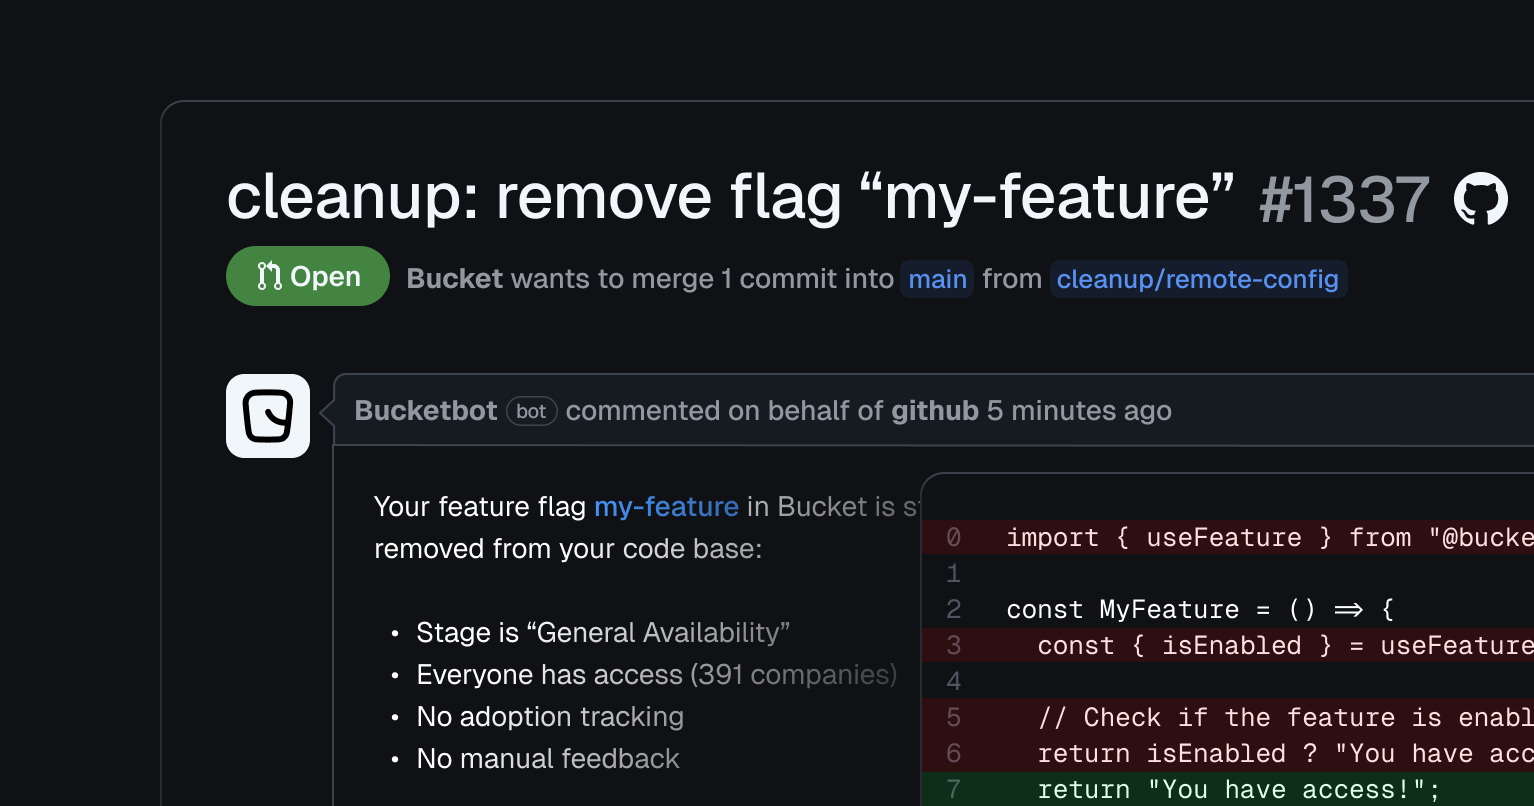The width and height of the screenshot is (1534, 806).
Task: Select the Stage is General Availability bullet
Action: click(603, 633)
